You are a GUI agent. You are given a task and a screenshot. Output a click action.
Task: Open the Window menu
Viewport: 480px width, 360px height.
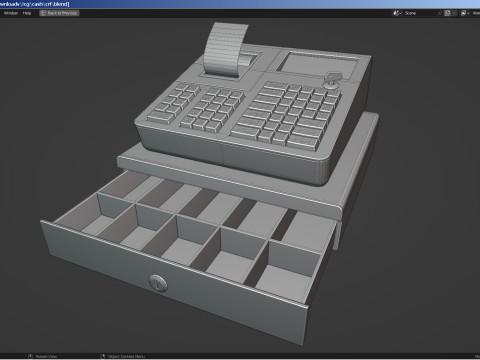pyautogui.click(x=11, y=13)
